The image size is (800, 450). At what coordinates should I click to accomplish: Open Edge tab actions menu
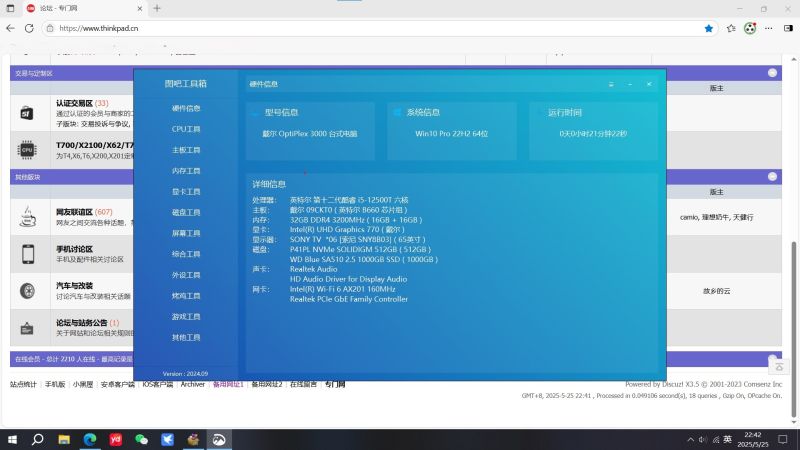click(x=10, y=9)
